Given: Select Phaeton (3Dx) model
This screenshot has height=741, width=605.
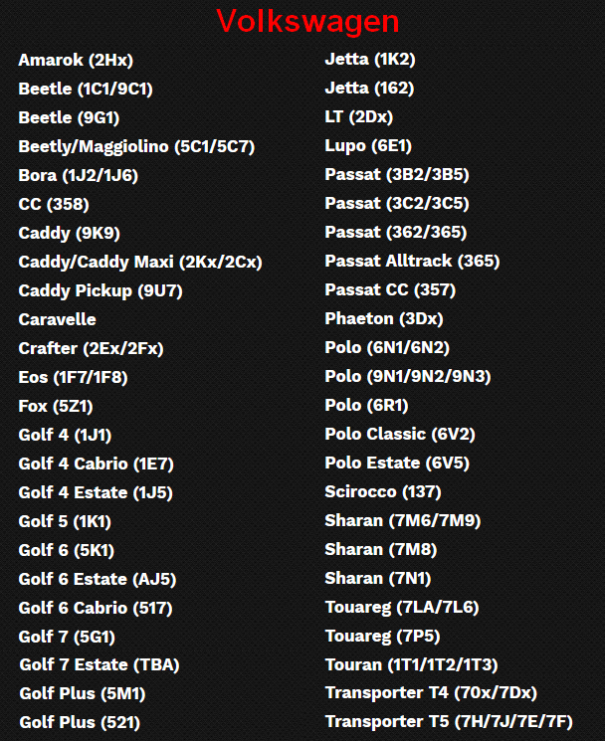Looking at the screenshot, I should coord(384,319).
